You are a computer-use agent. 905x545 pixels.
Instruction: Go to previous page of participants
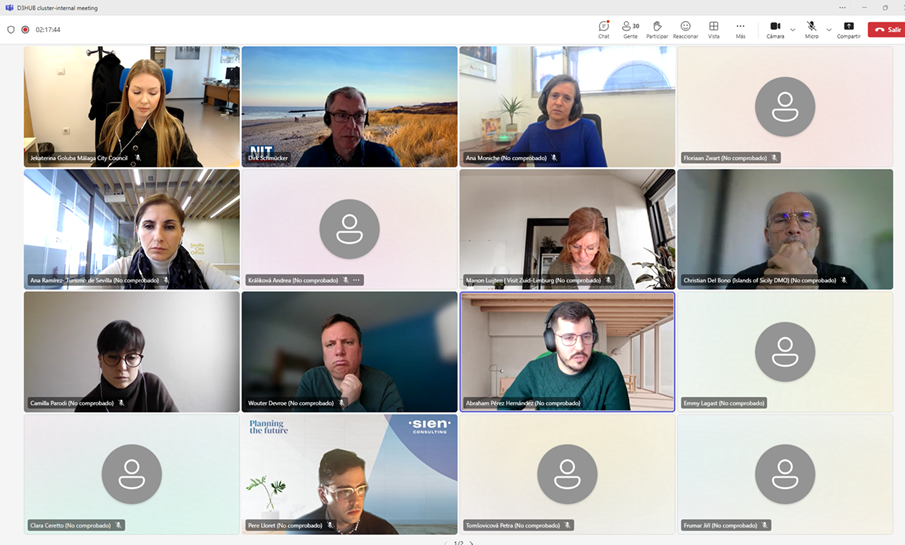click(x=445, y=543)
